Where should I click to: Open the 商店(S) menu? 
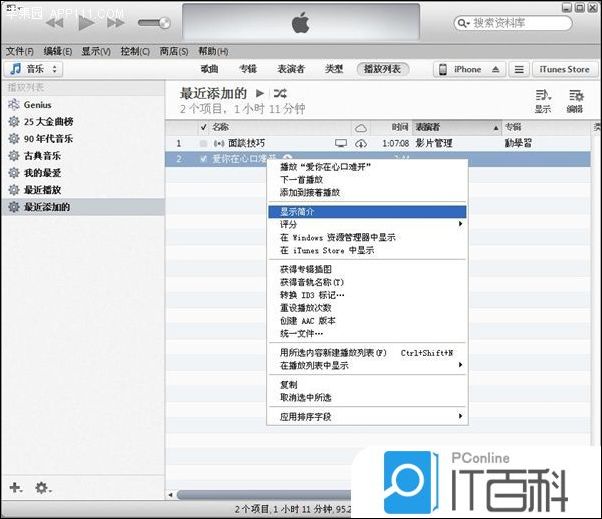tap(174, 51)
